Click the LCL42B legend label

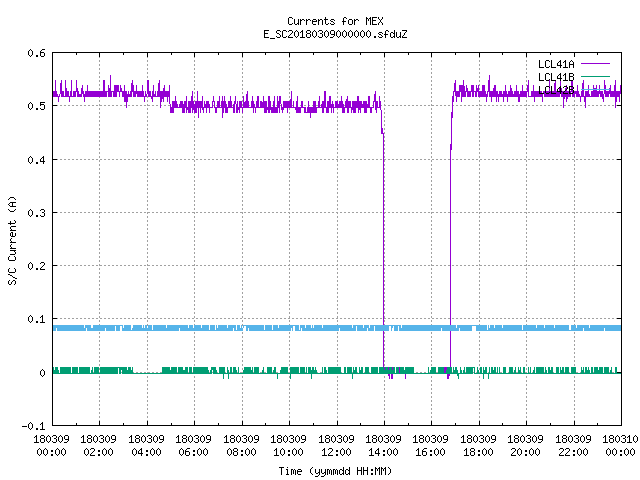(x=556, y=90)
